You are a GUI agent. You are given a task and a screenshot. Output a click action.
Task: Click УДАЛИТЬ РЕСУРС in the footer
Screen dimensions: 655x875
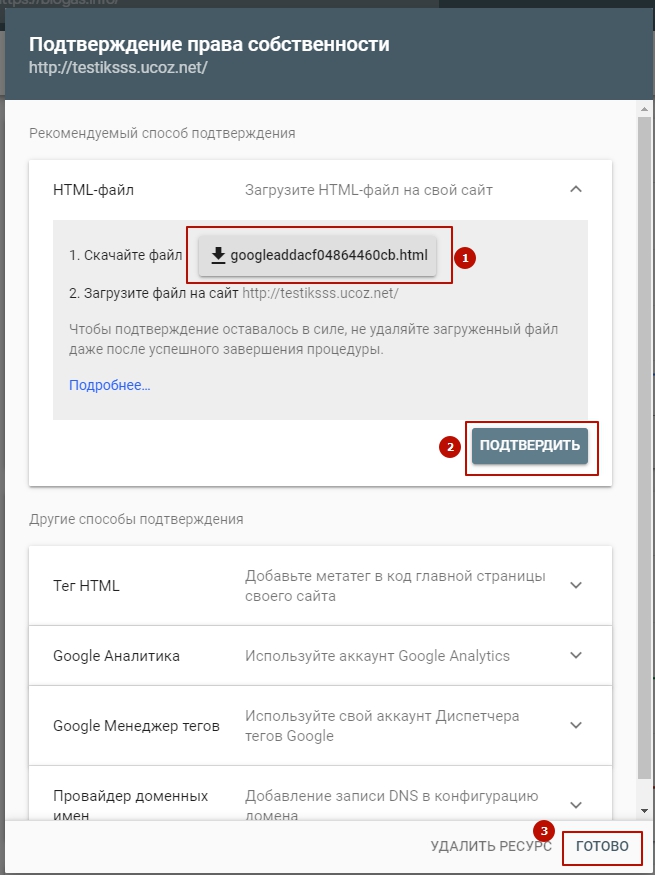point(491,846)
